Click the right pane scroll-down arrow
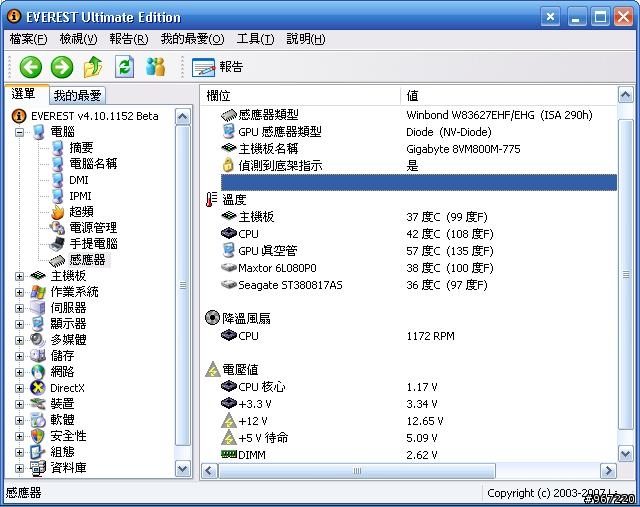The width and height of the screenshot is (640, 507). coord(626,454)
